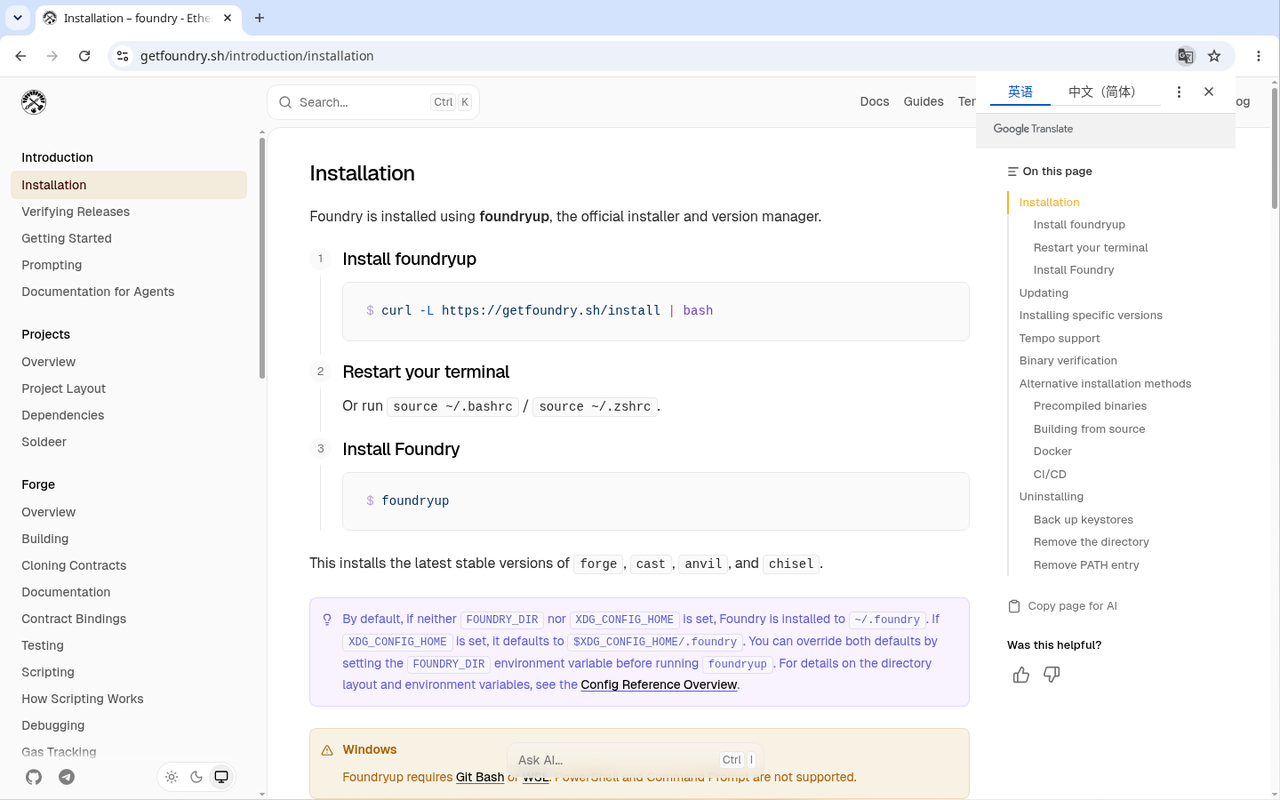
Task: Switch to dark theme moon icon
Action: (196, 777)
